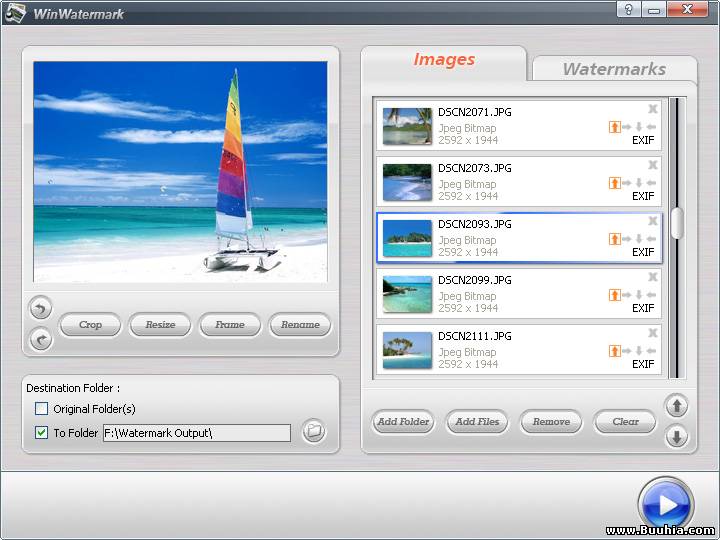Set DSCN2073.JPG orientation with orange up arrow

click(x=614, y=183)
